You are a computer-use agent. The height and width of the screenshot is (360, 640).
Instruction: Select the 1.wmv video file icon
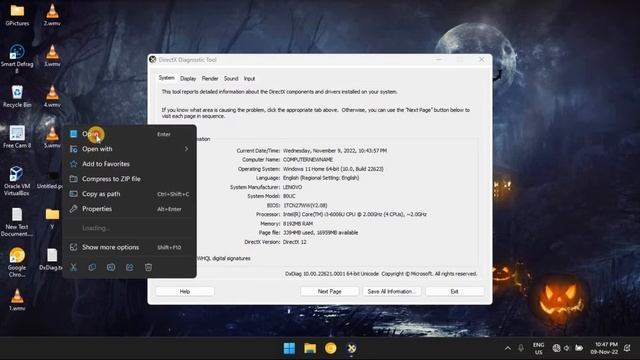[17, 300]
